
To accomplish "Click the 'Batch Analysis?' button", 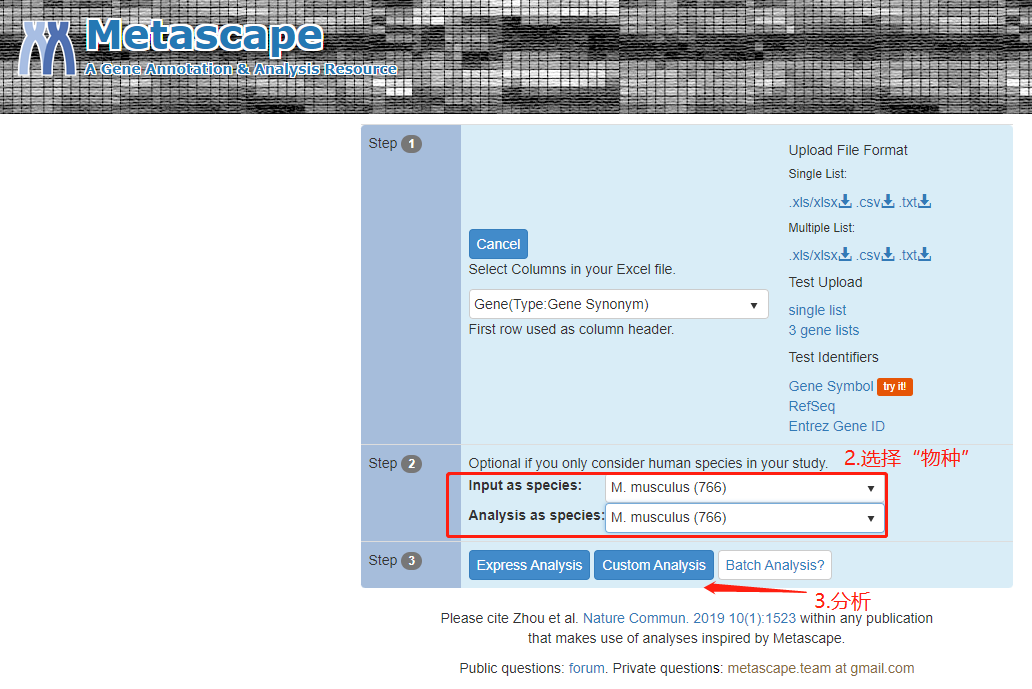I will (x=775, y=565).
